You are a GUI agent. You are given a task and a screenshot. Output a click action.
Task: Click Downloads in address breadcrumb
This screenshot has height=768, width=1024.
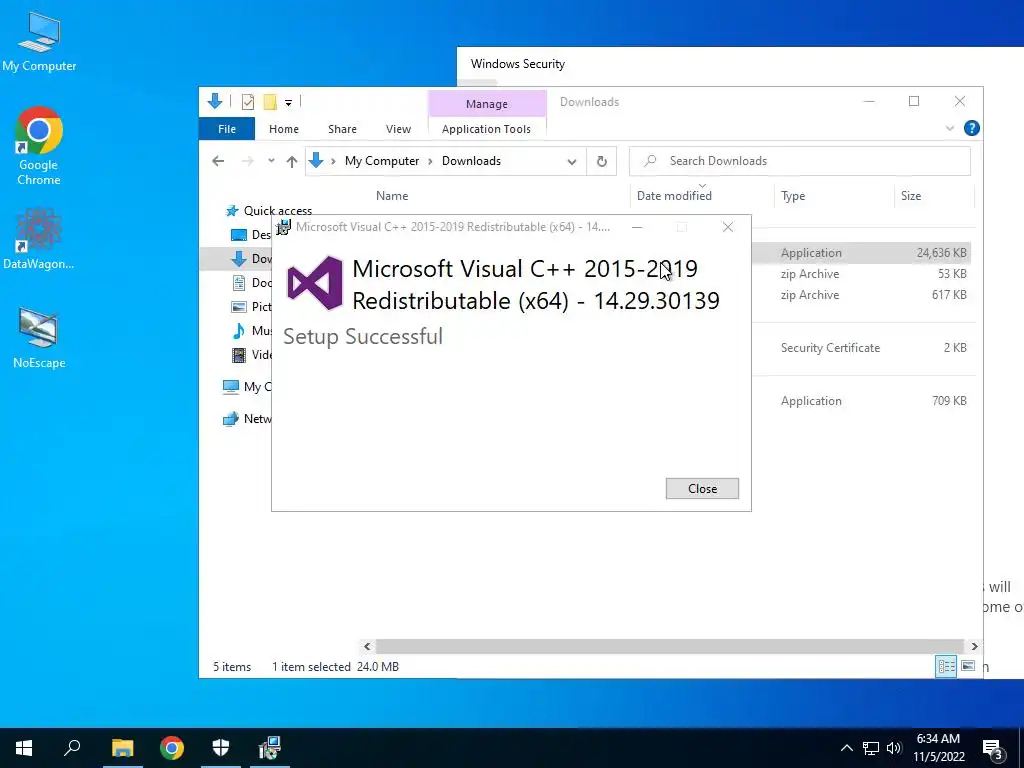(x=472, y=161)
